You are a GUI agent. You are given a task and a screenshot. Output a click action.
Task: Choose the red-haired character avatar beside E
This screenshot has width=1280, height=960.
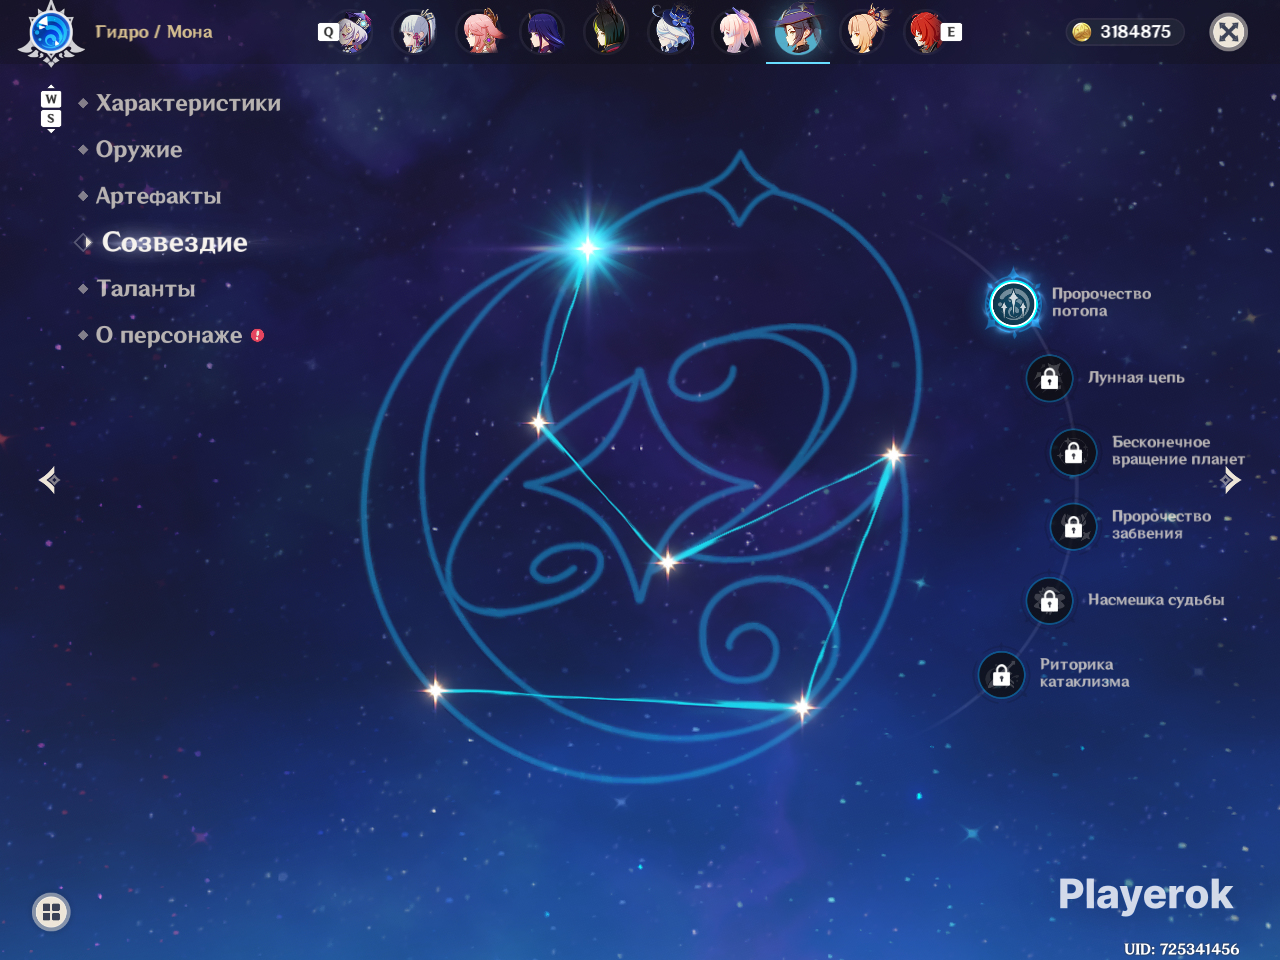point(925,32)
